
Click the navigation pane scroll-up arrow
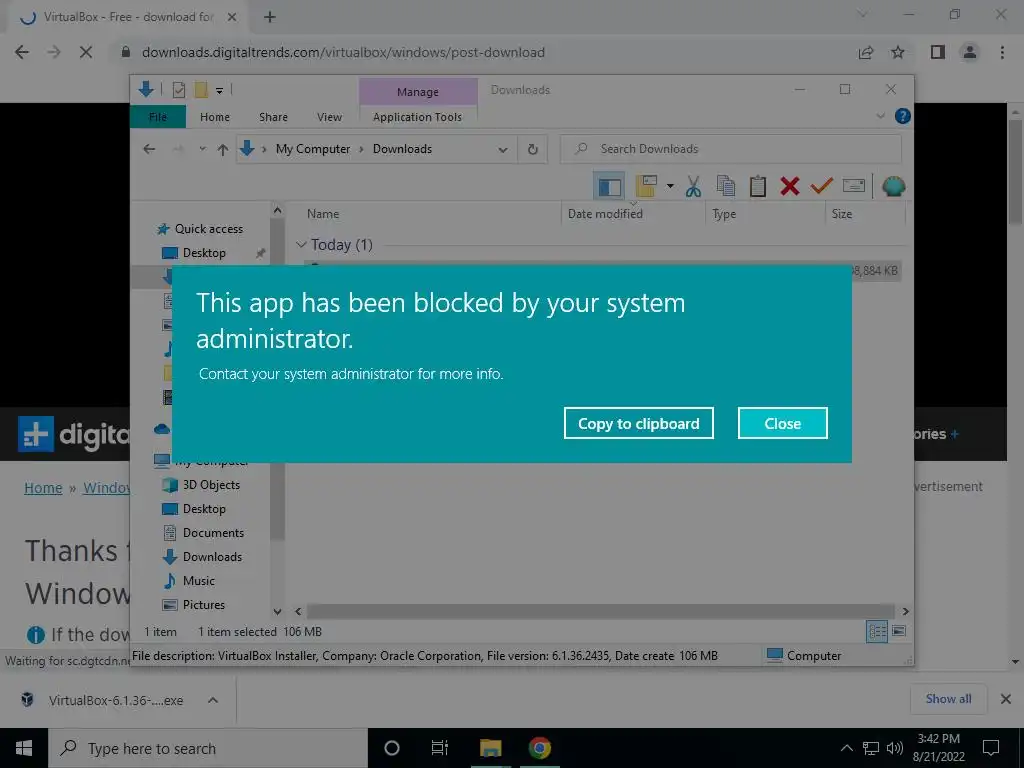pyautogui.click(x=278, y=210)
